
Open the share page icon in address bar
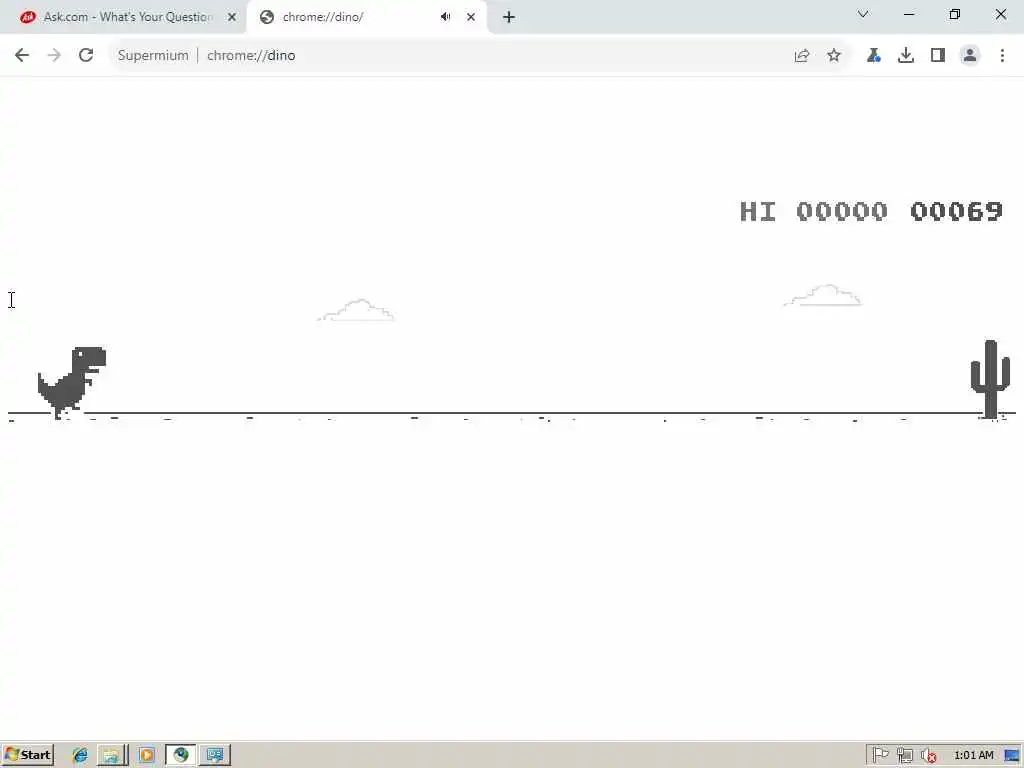click(x=801, y=56)
